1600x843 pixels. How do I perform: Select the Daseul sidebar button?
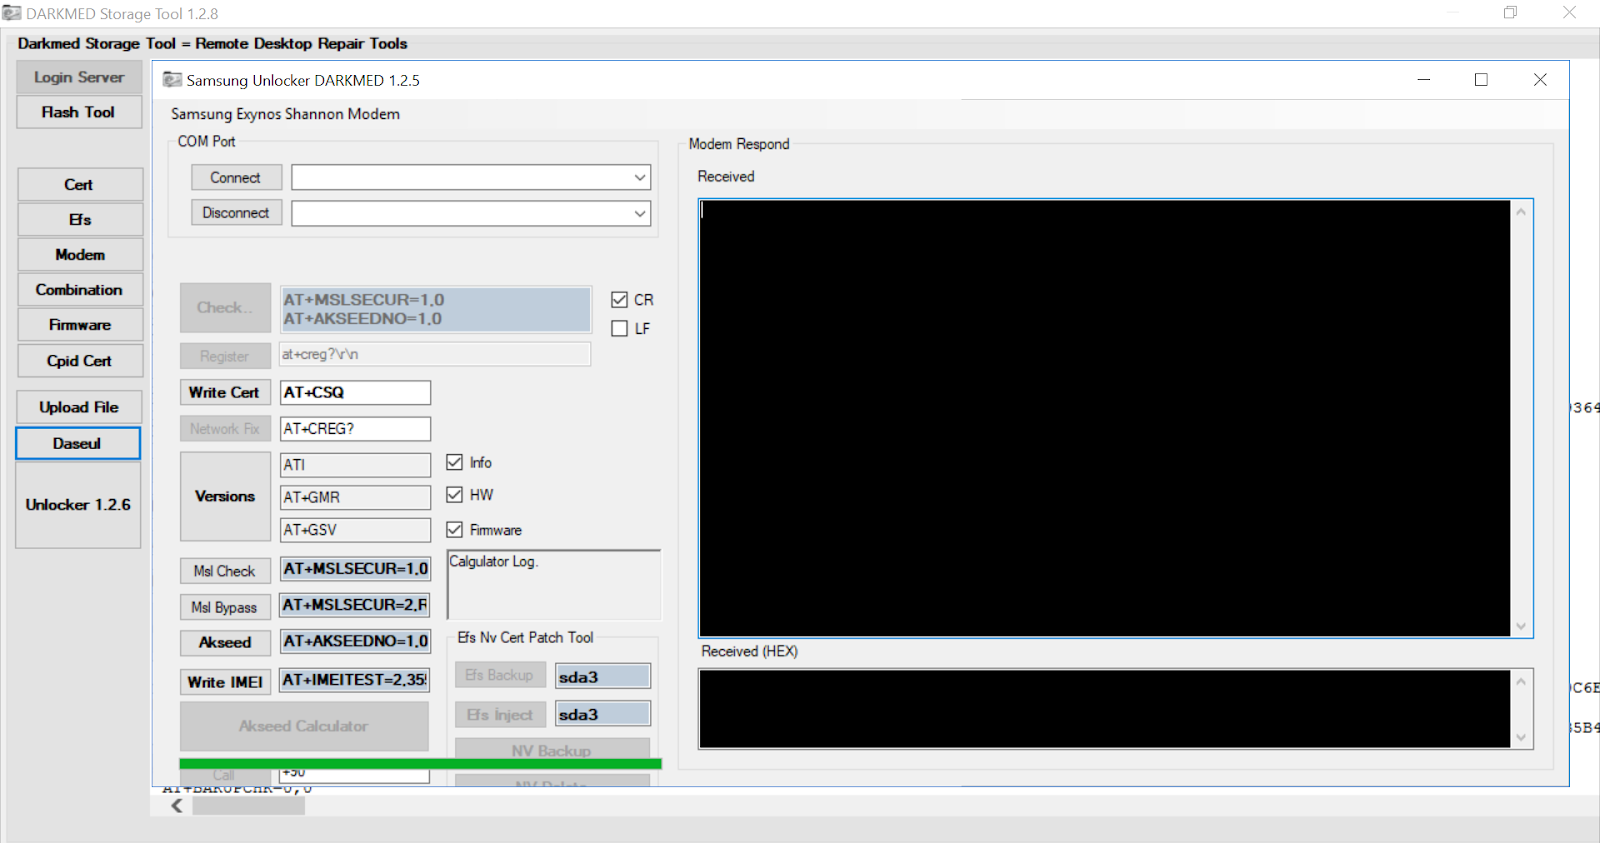pyautogui.click(x=78, y=443)
